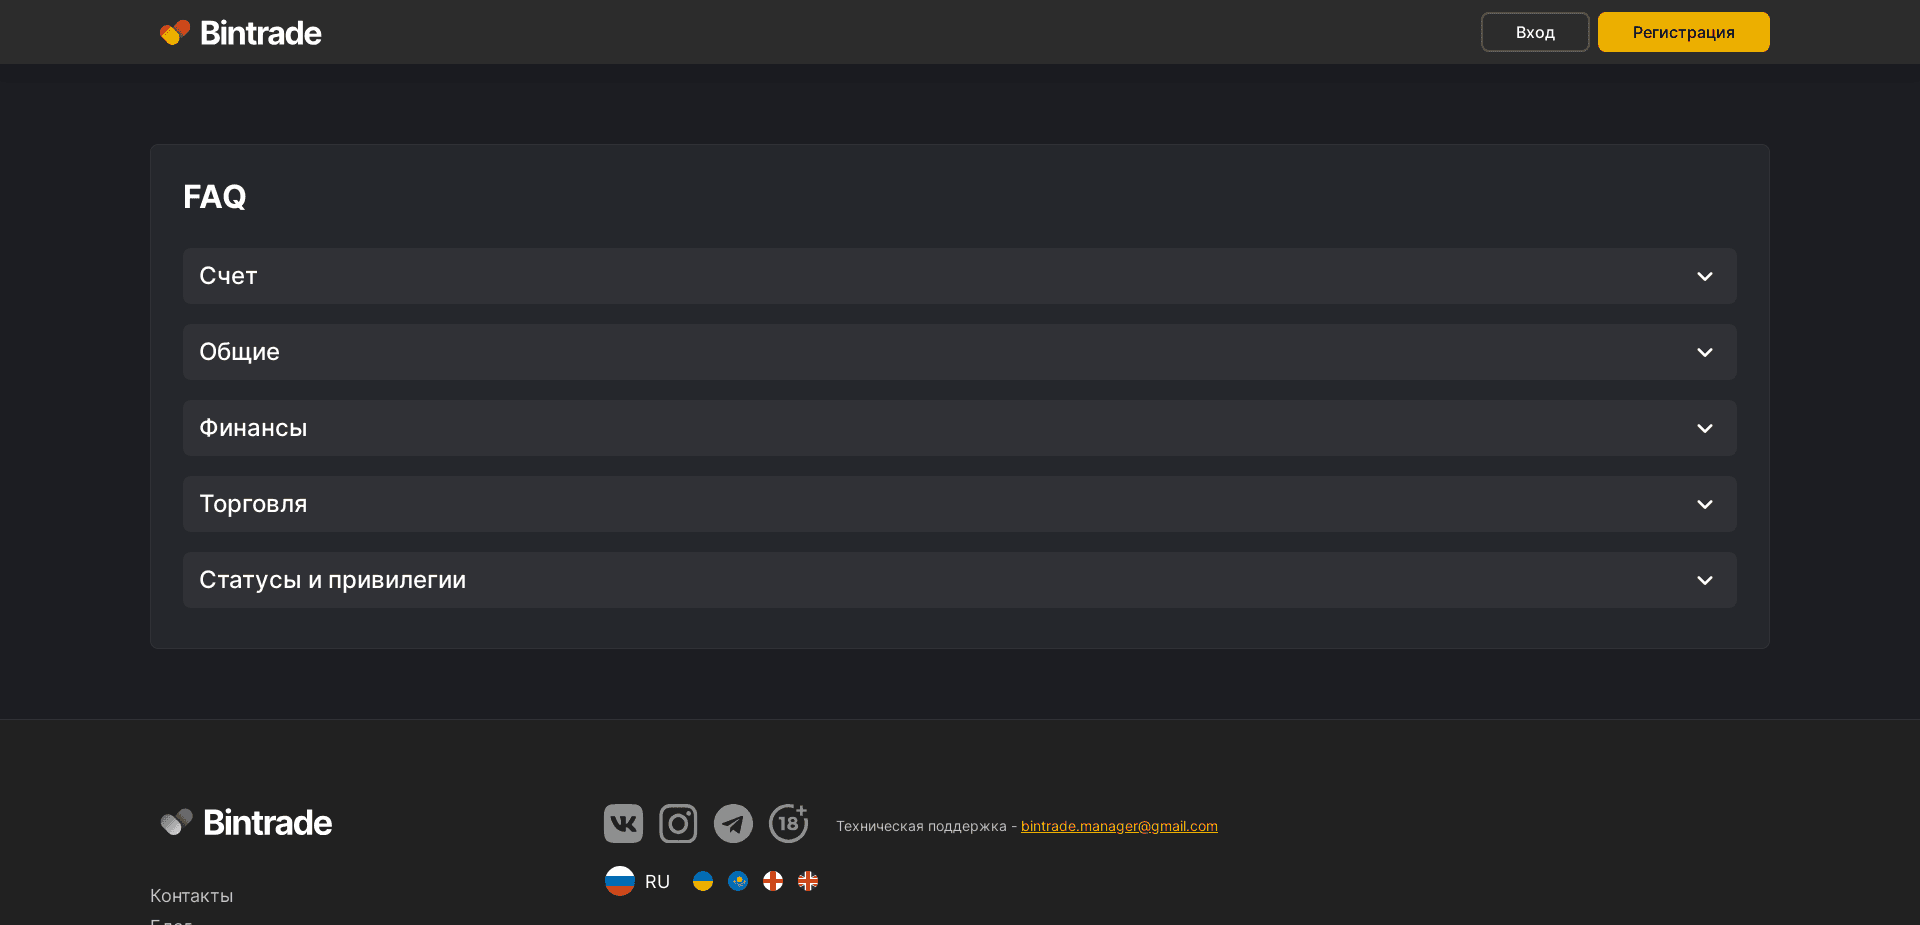This screenshot has height=925, width=1920.
Task: Expand the Статусы и привилегии section
Action: [x=959, y=580]
